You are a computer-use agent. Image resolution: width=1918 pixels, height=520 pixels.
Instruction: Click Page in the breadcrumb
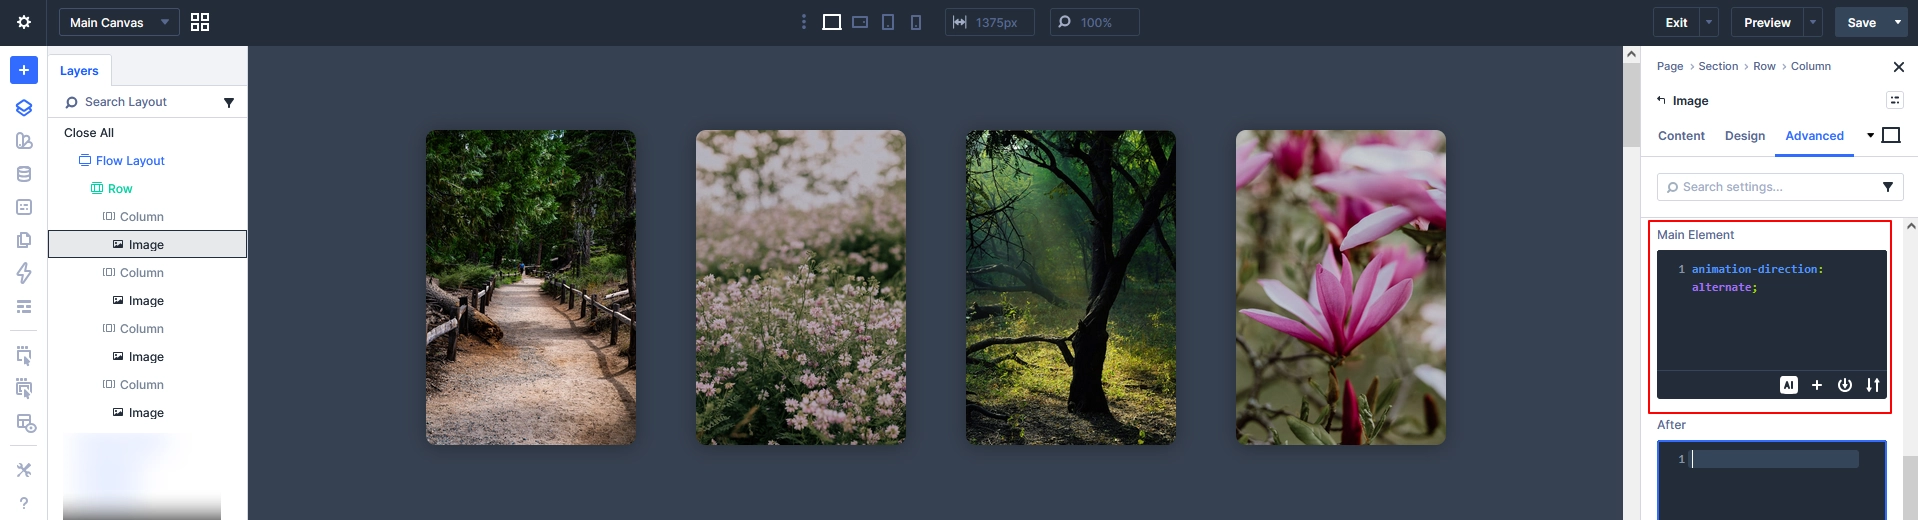pyautogui.click(x=1670, y=66)
